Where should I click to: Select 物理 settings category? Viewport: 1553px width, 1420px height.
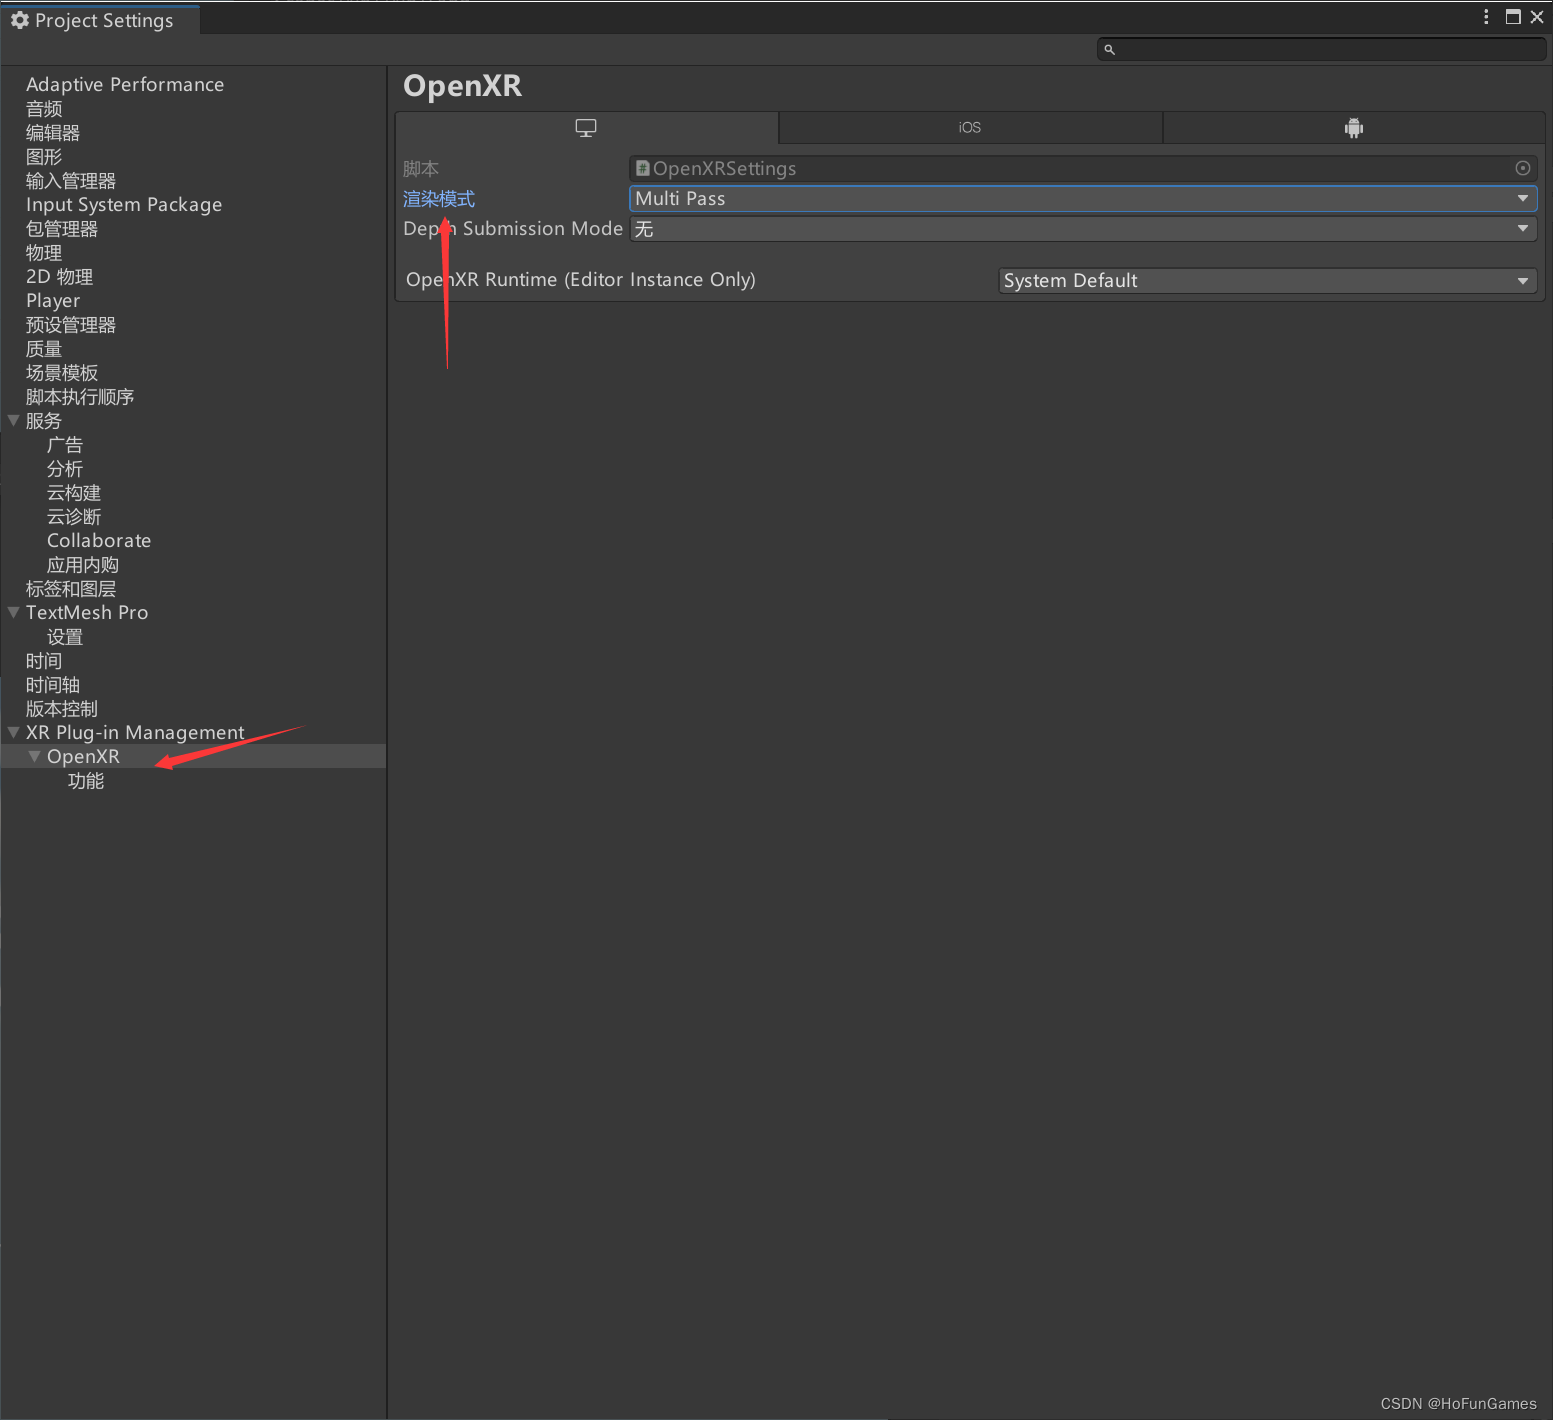[x=44, y=253]
